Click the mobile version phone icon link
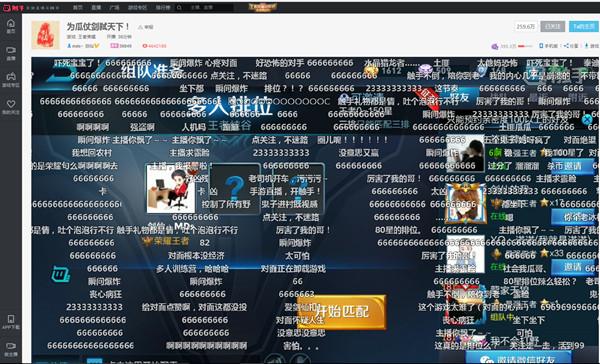 tap(541, 46)
